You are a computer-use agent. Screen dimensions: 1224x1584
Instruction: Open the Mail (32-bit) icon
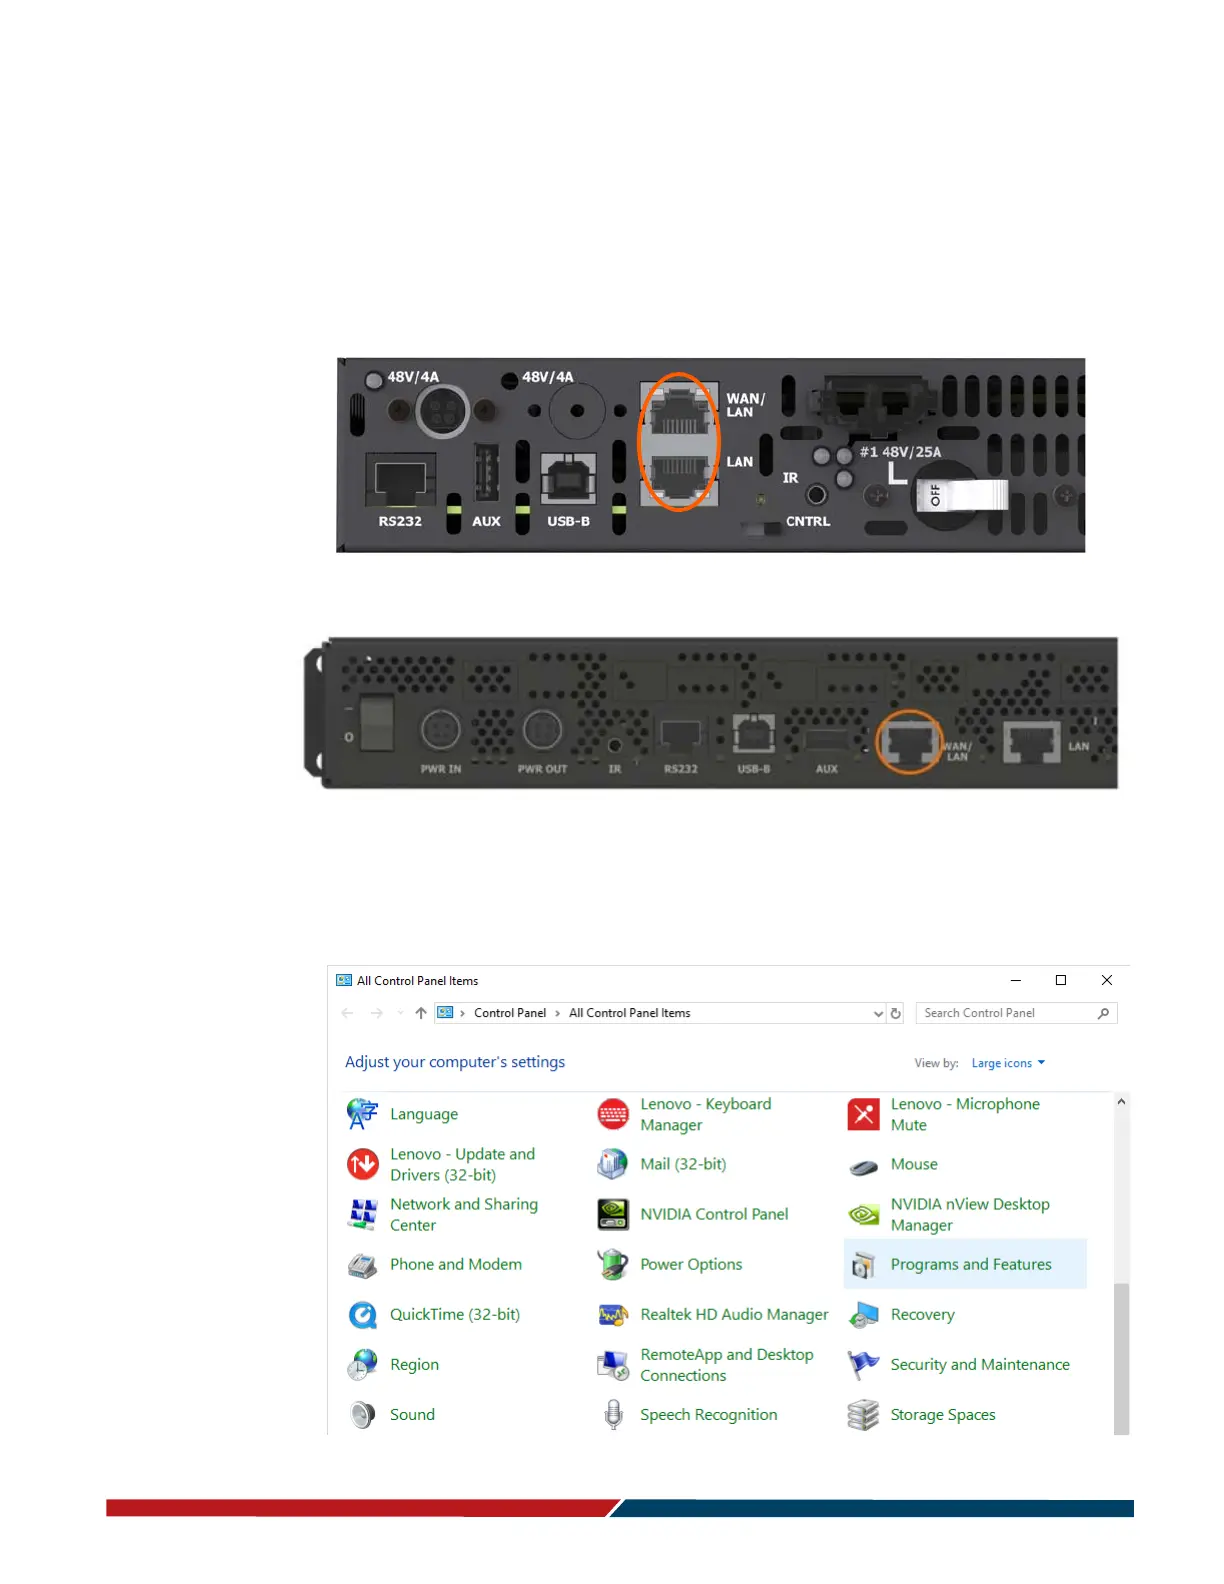point(612,1164)
